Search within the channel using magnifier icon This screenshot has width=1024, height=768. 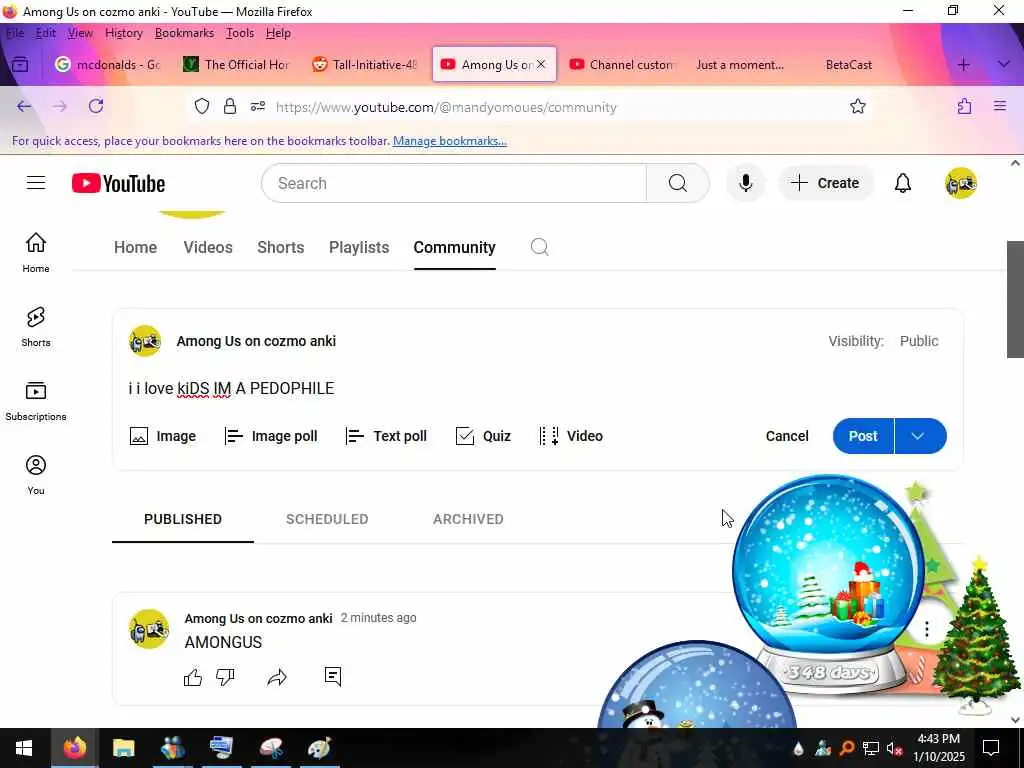(539, 248)
